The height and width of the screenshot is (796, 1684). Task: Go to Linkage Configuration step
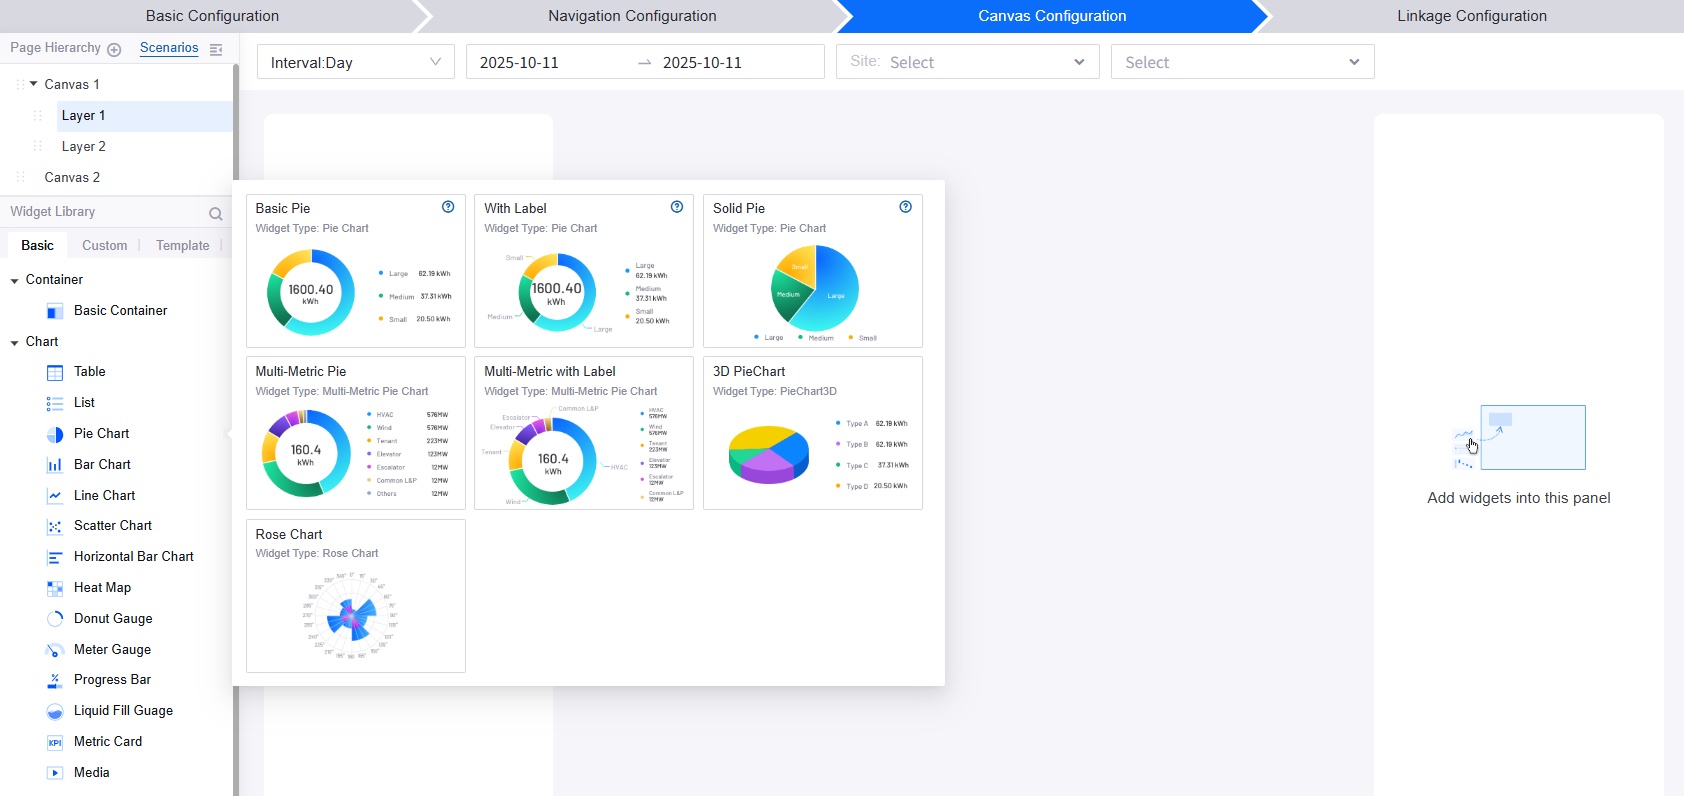coord(1471,16)
